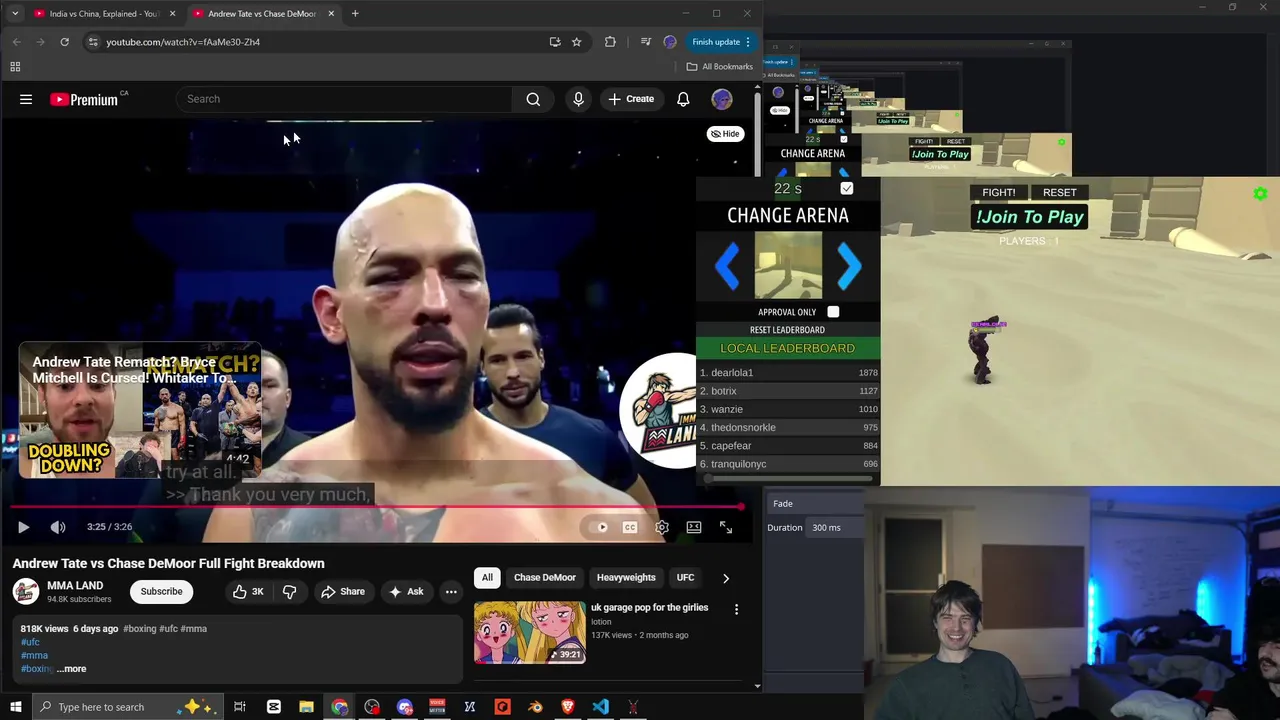1280x720 pixels.
Task: Toggle closed captions CC button
Action: [630, 527]
